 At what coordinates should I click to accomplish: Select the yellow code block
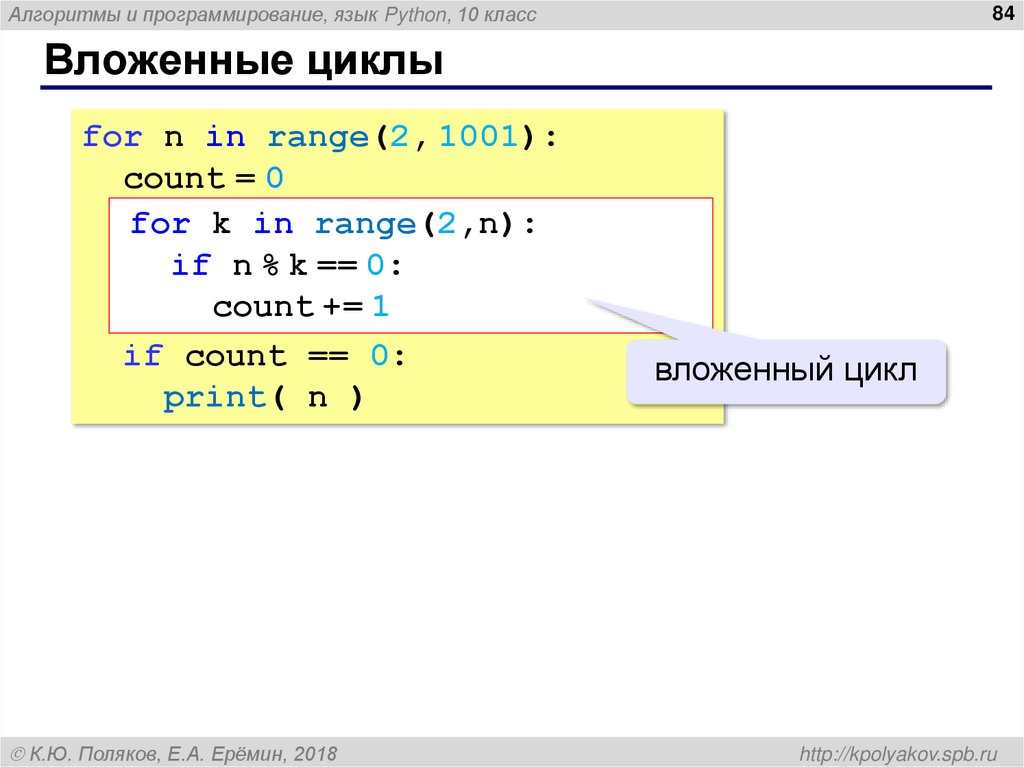click(400, 265)
